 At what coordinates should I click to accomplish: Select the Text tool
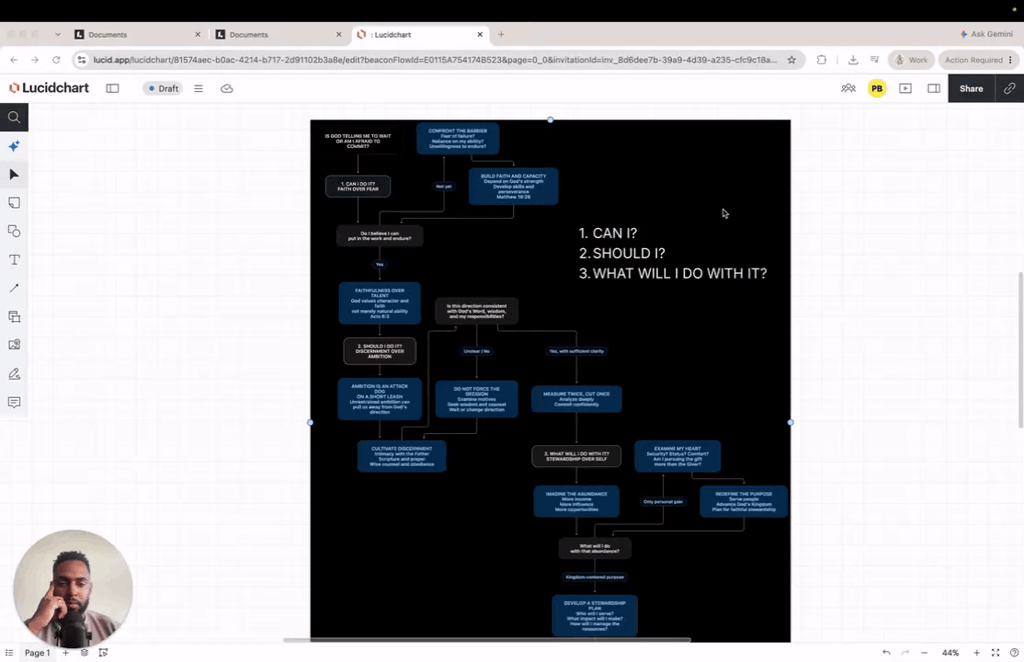(14, 260)
